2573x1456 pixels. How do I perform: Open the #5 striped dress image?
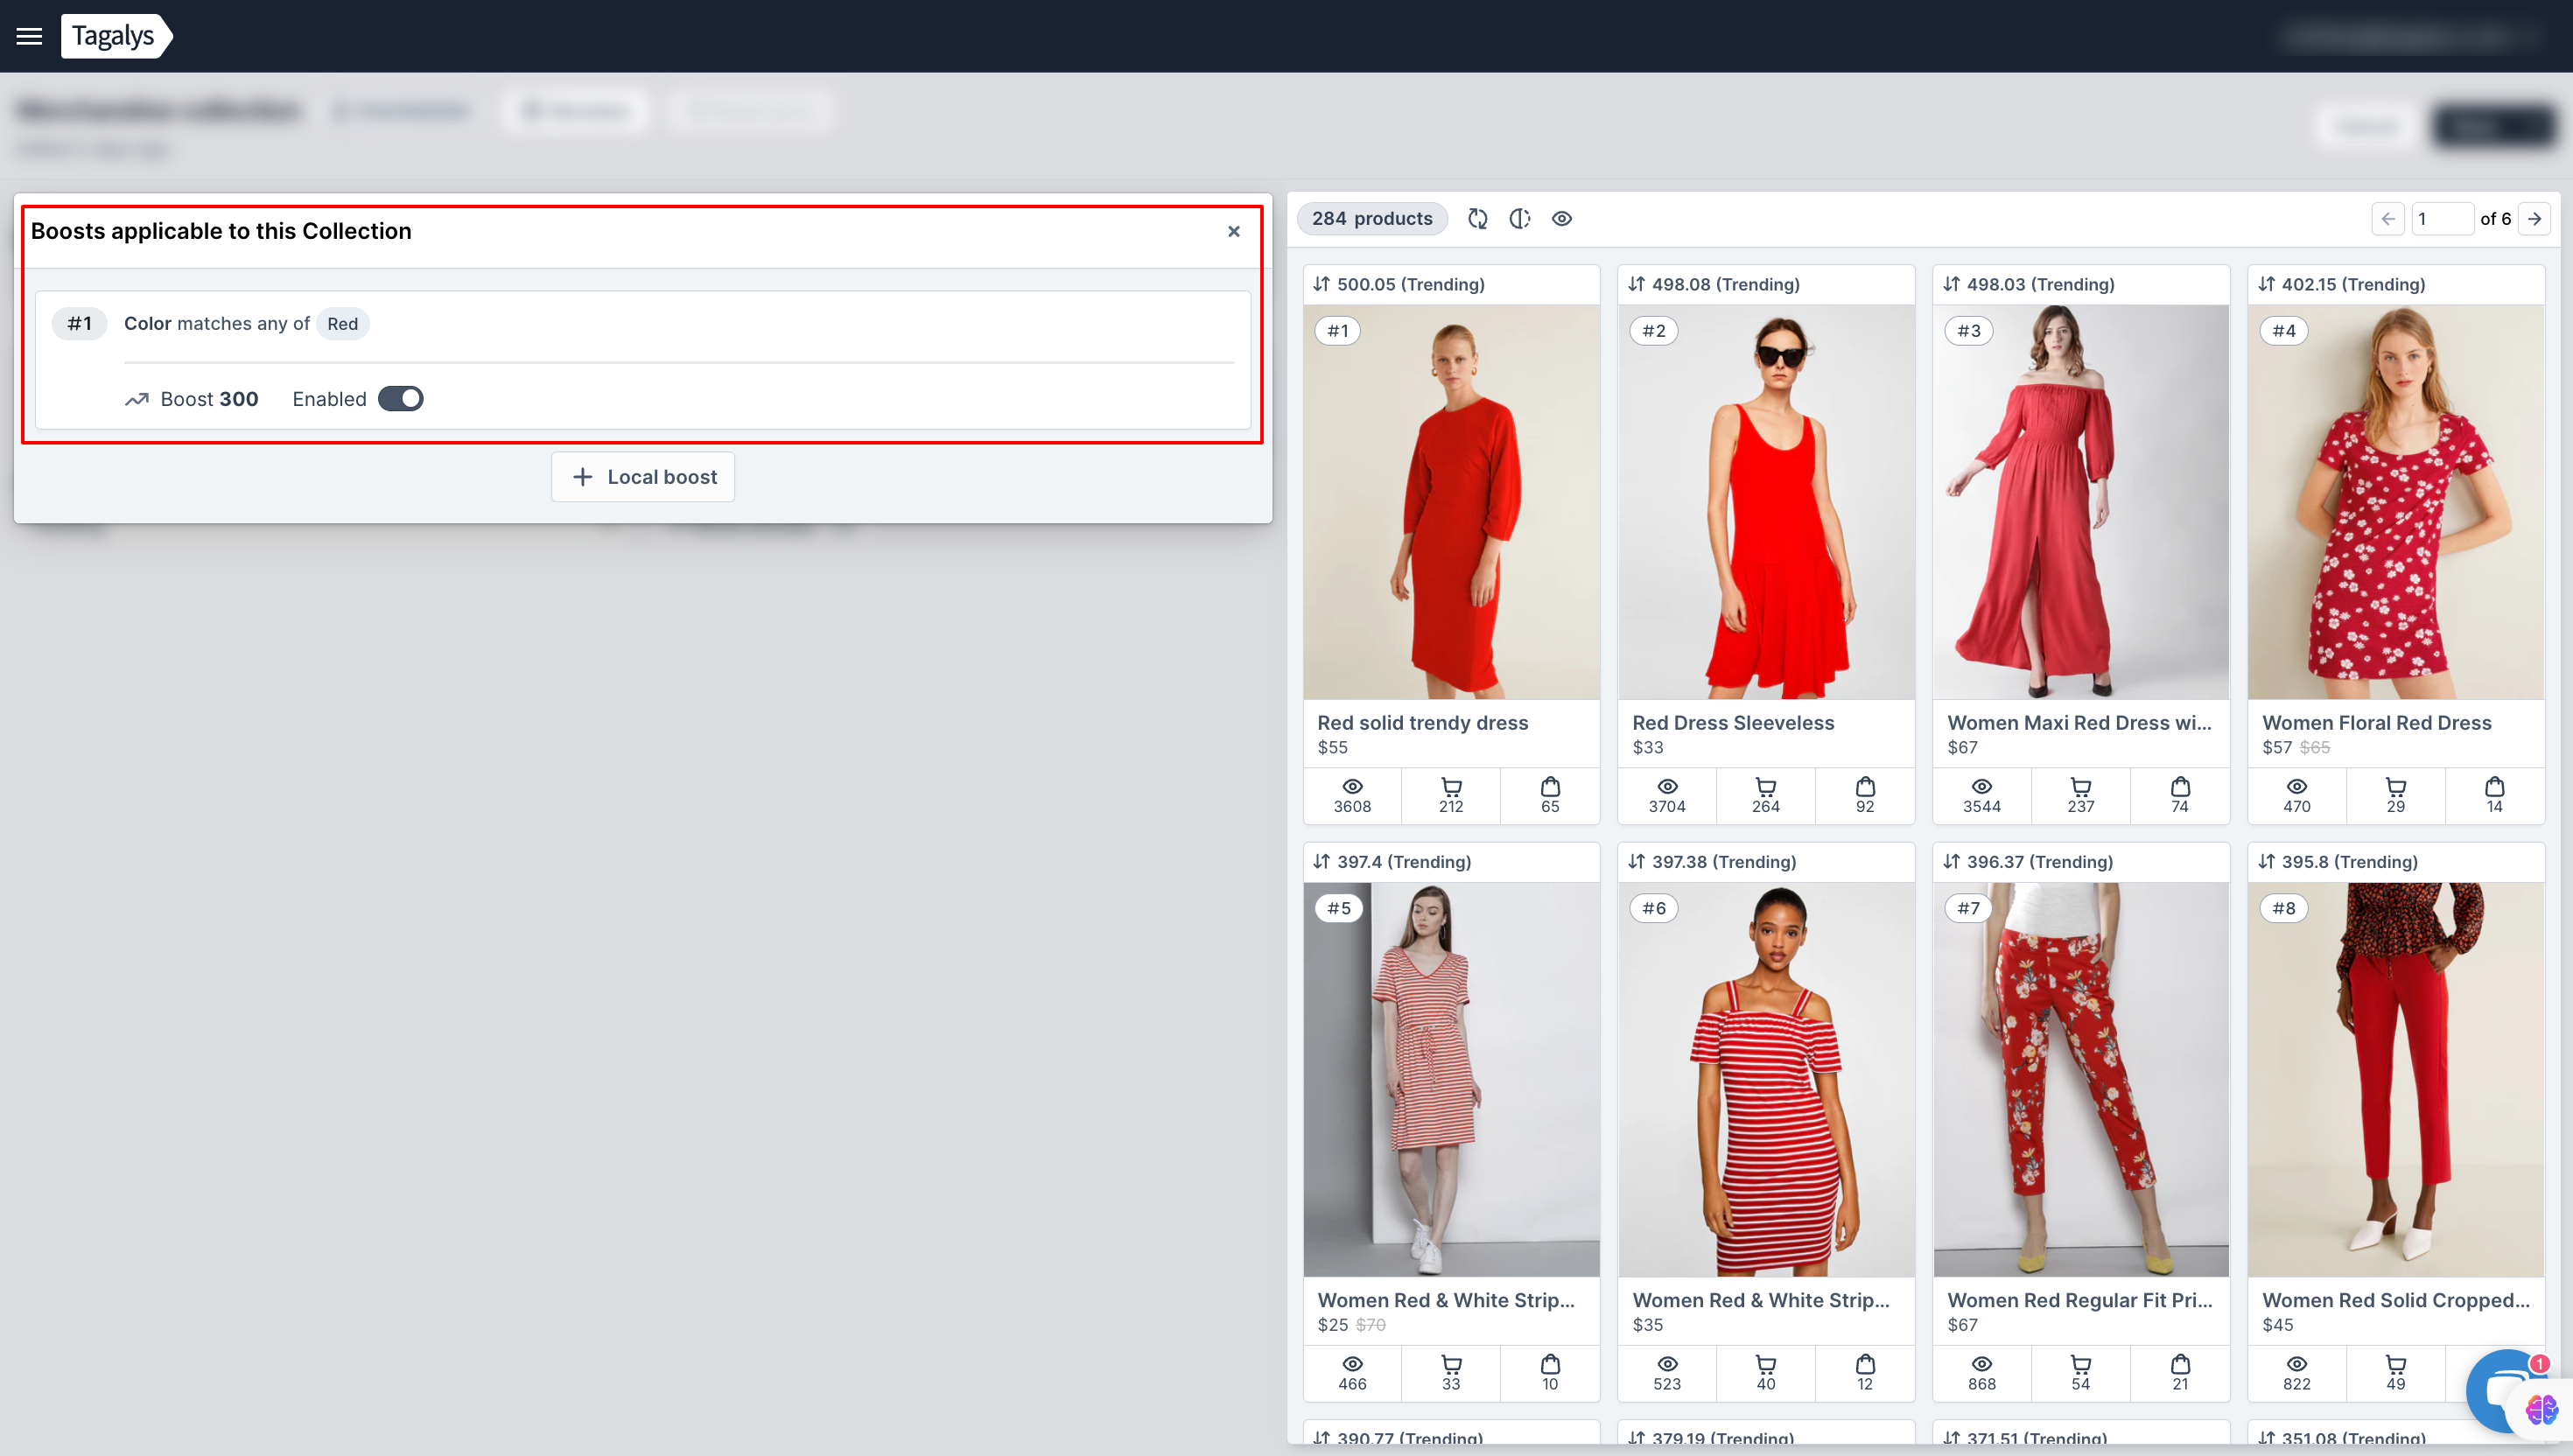click(x=1451, y=1079)
